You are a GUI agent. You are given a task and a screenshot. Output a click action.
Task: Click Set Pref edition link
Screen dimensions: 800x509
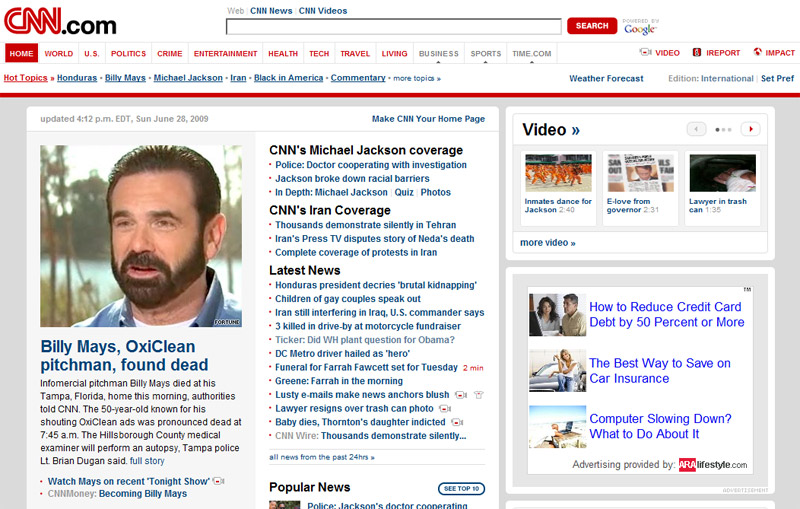tap(778, 79)
